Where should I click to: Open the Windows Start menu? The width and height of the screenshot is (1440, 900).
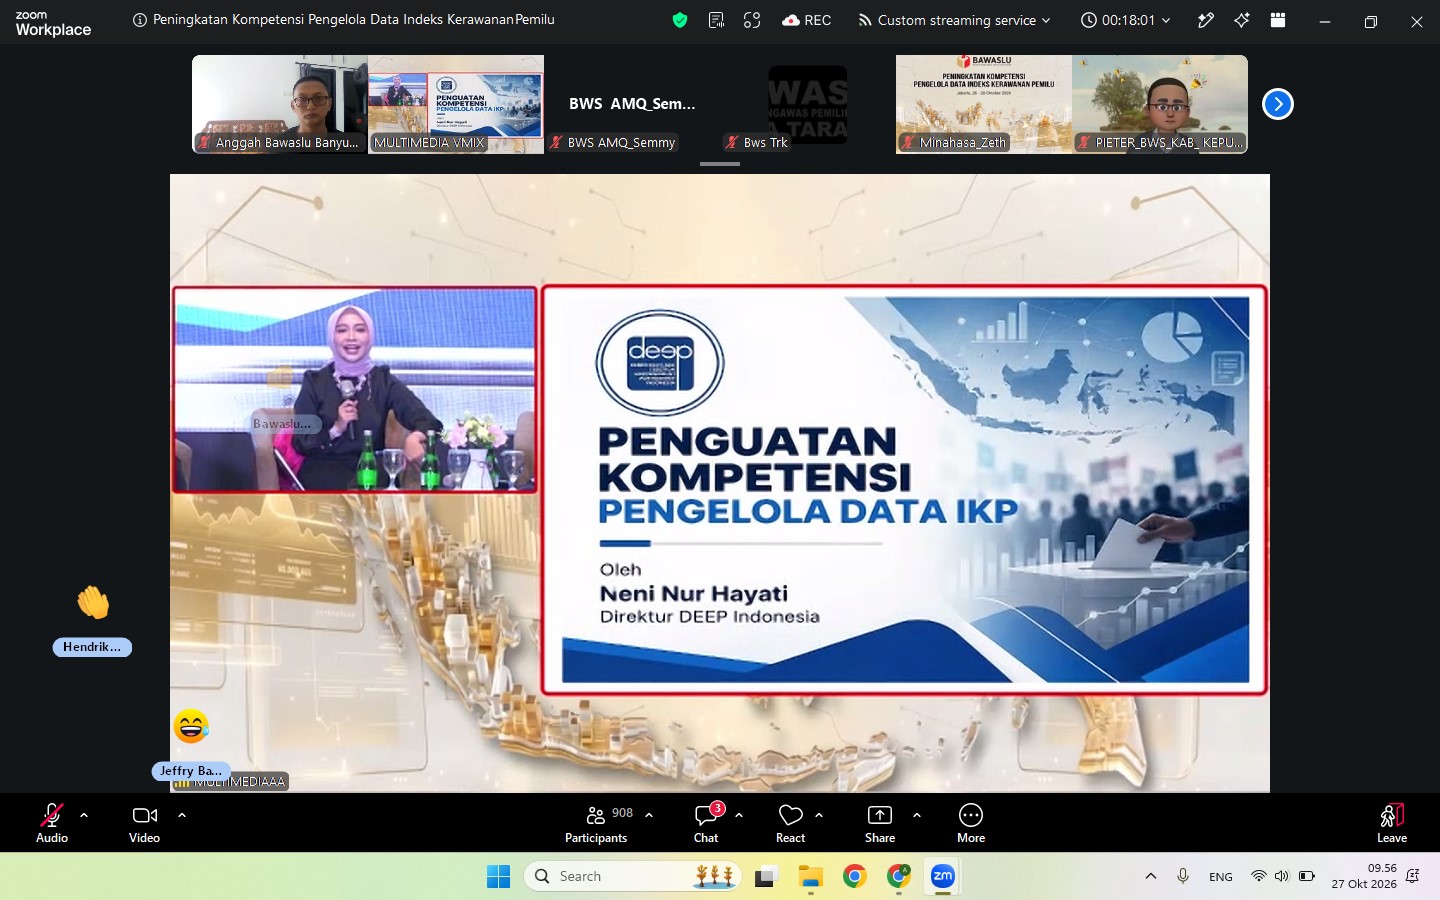tap(498, 877)
